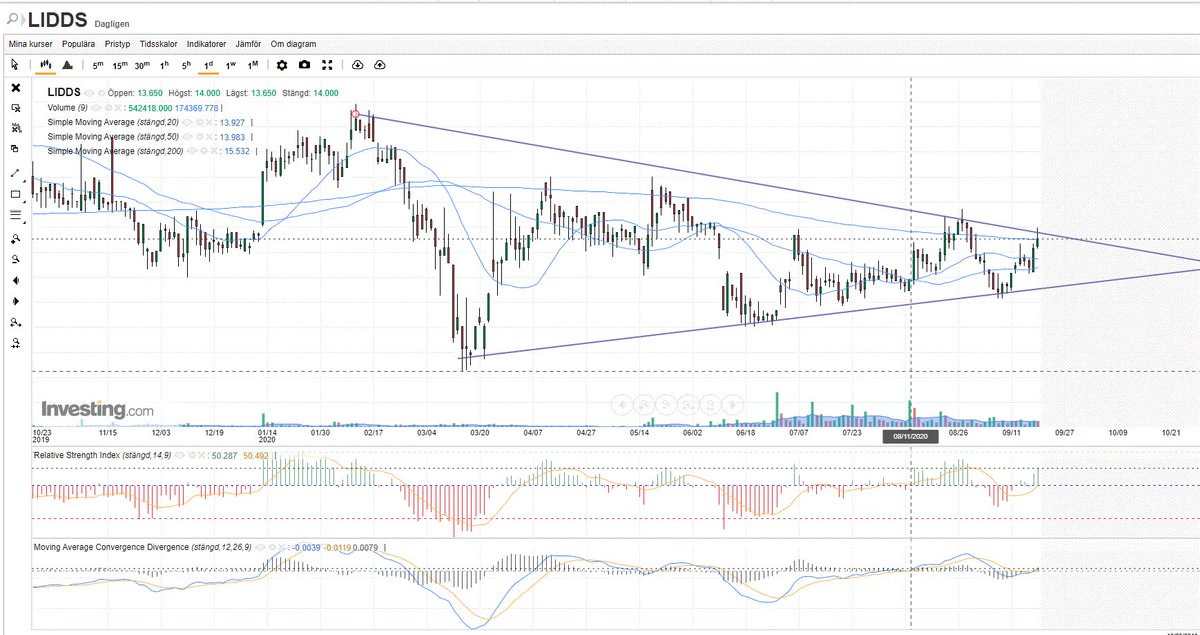Set timeframe to 5 minutes
Viewport: 1200px width, 635px height.
coord(98,65)
